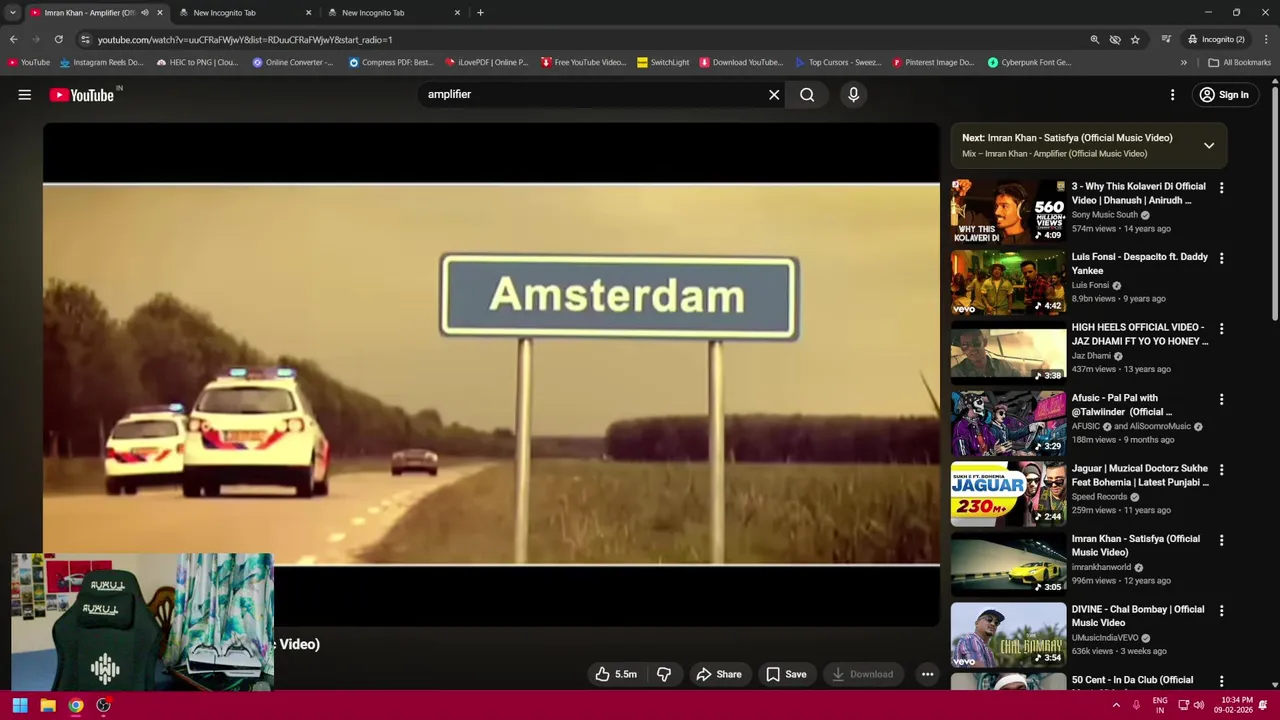Open the YouTube bookmark
The image size is (1280, 720).
tap(28, 62)
